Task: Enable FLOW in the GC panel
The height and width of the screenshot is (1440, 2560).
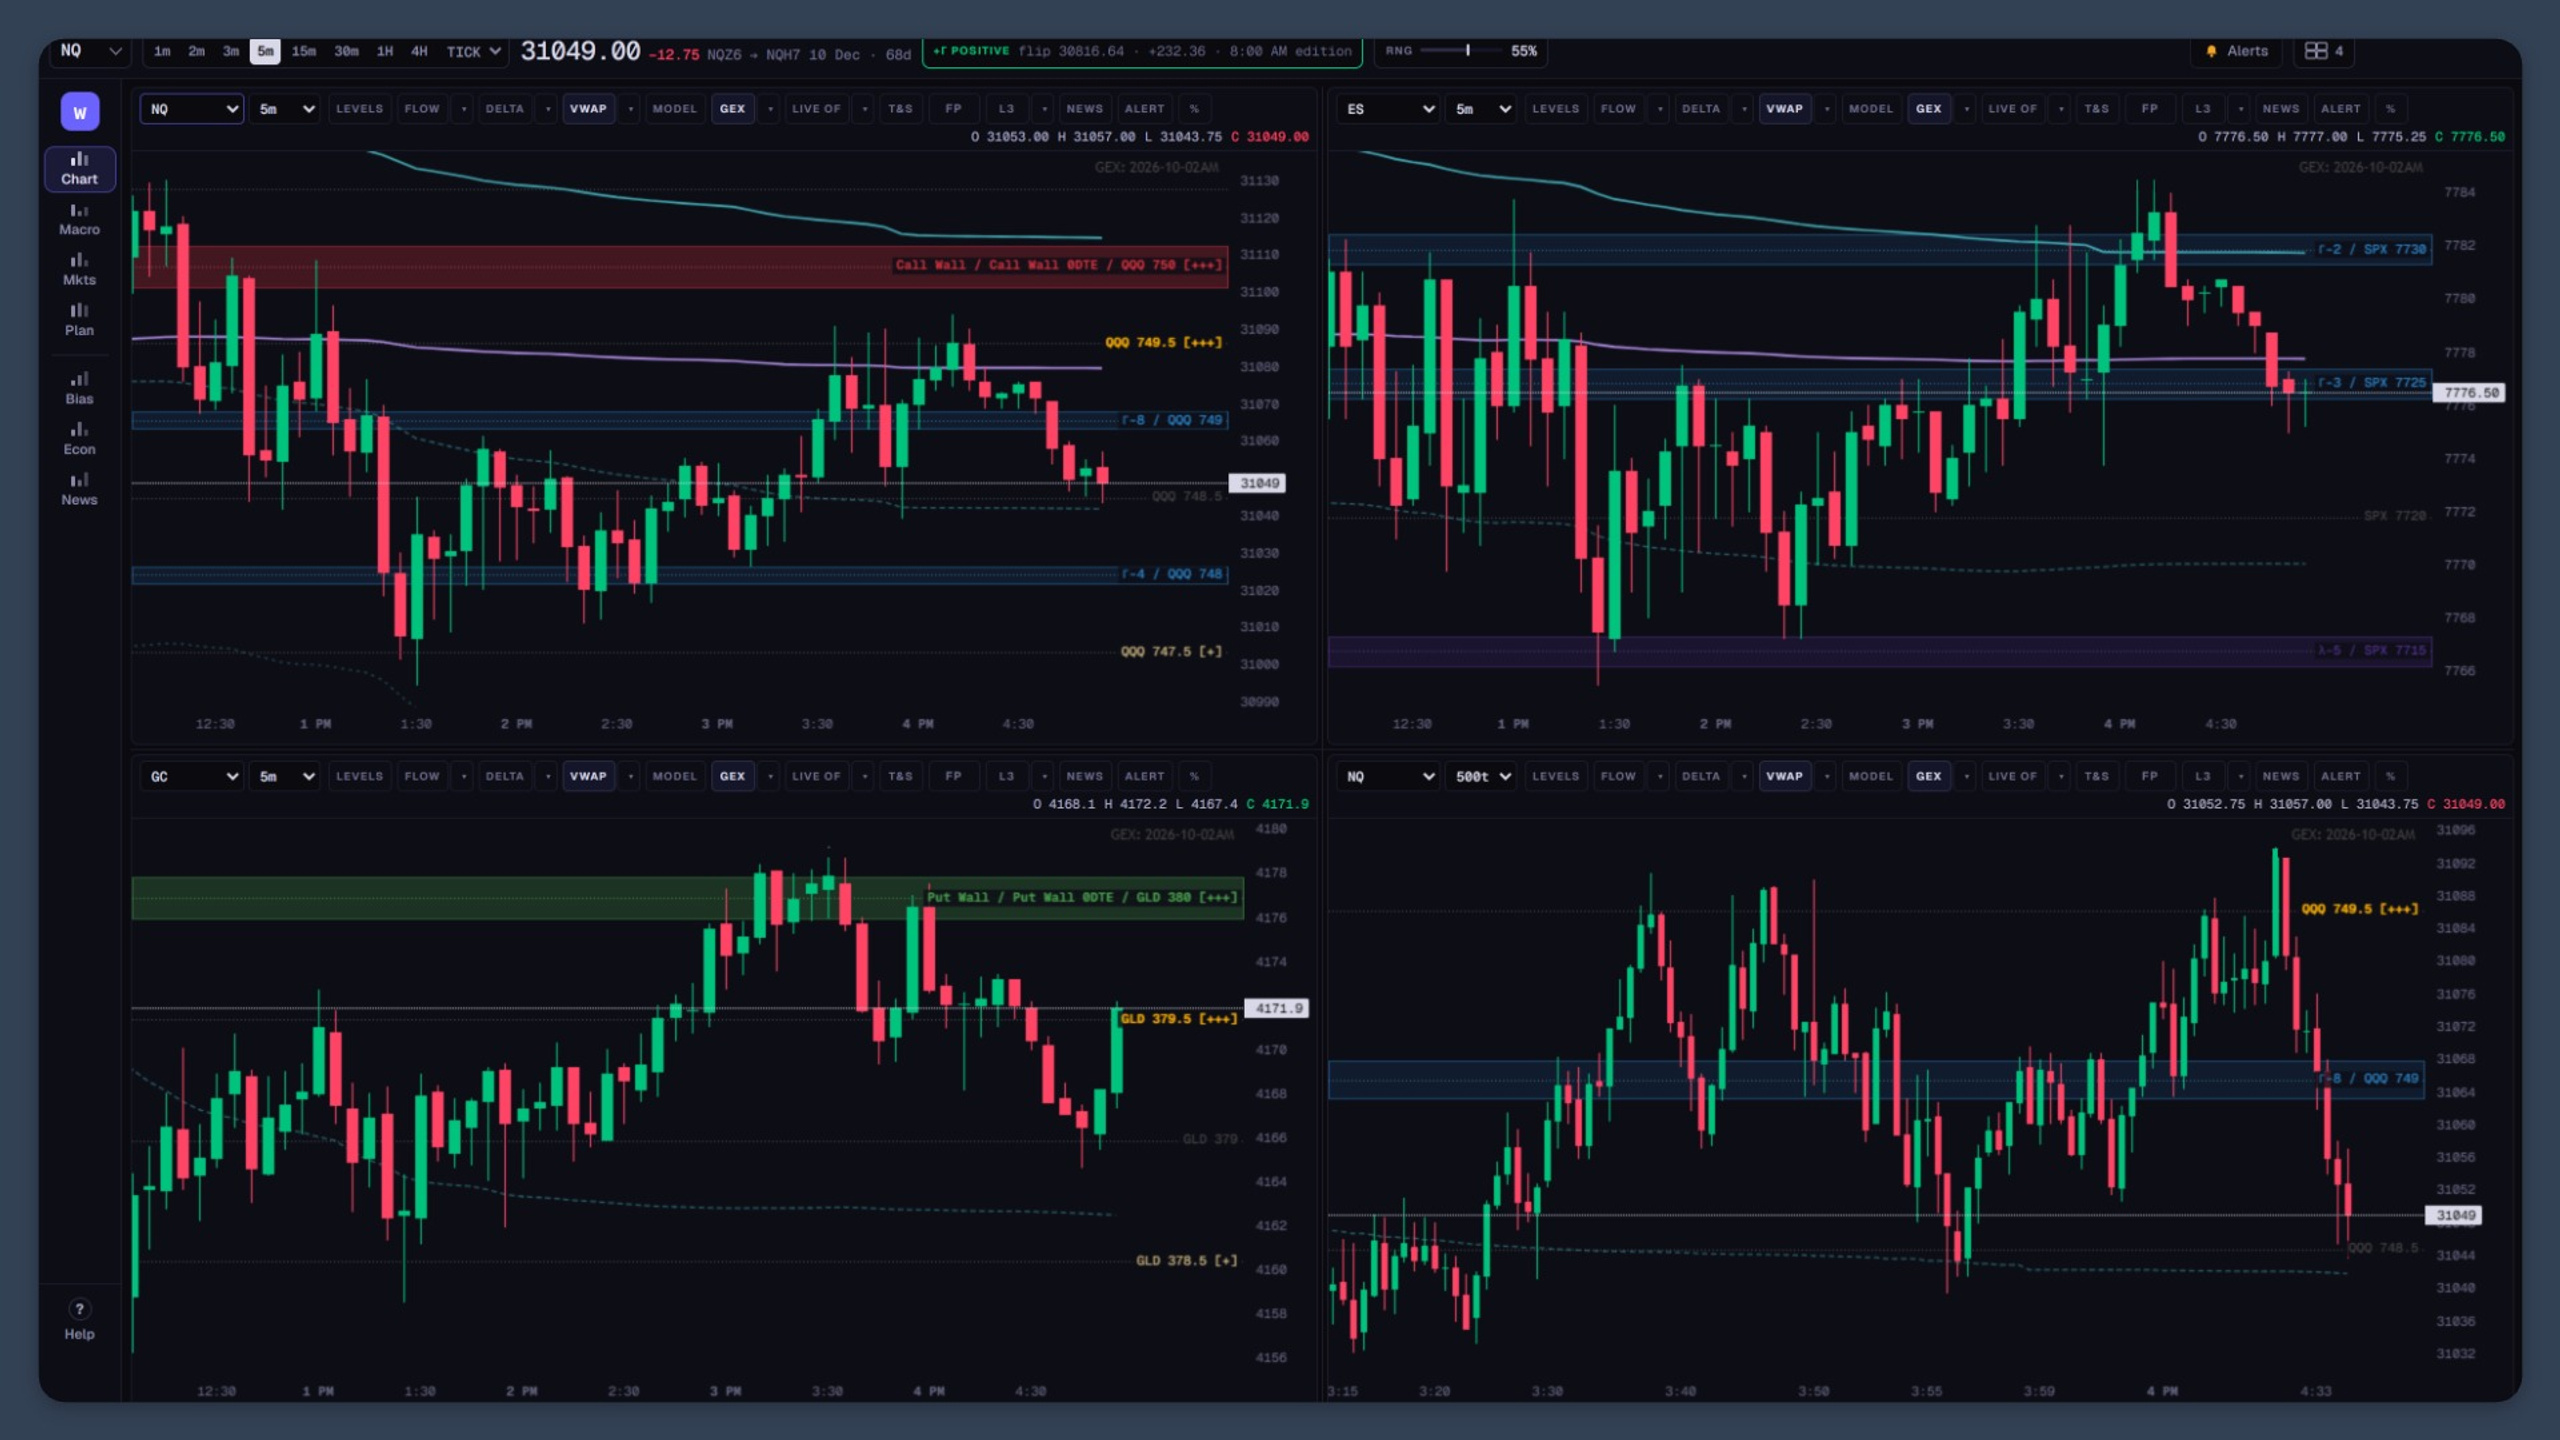Action: pos(421,776)
